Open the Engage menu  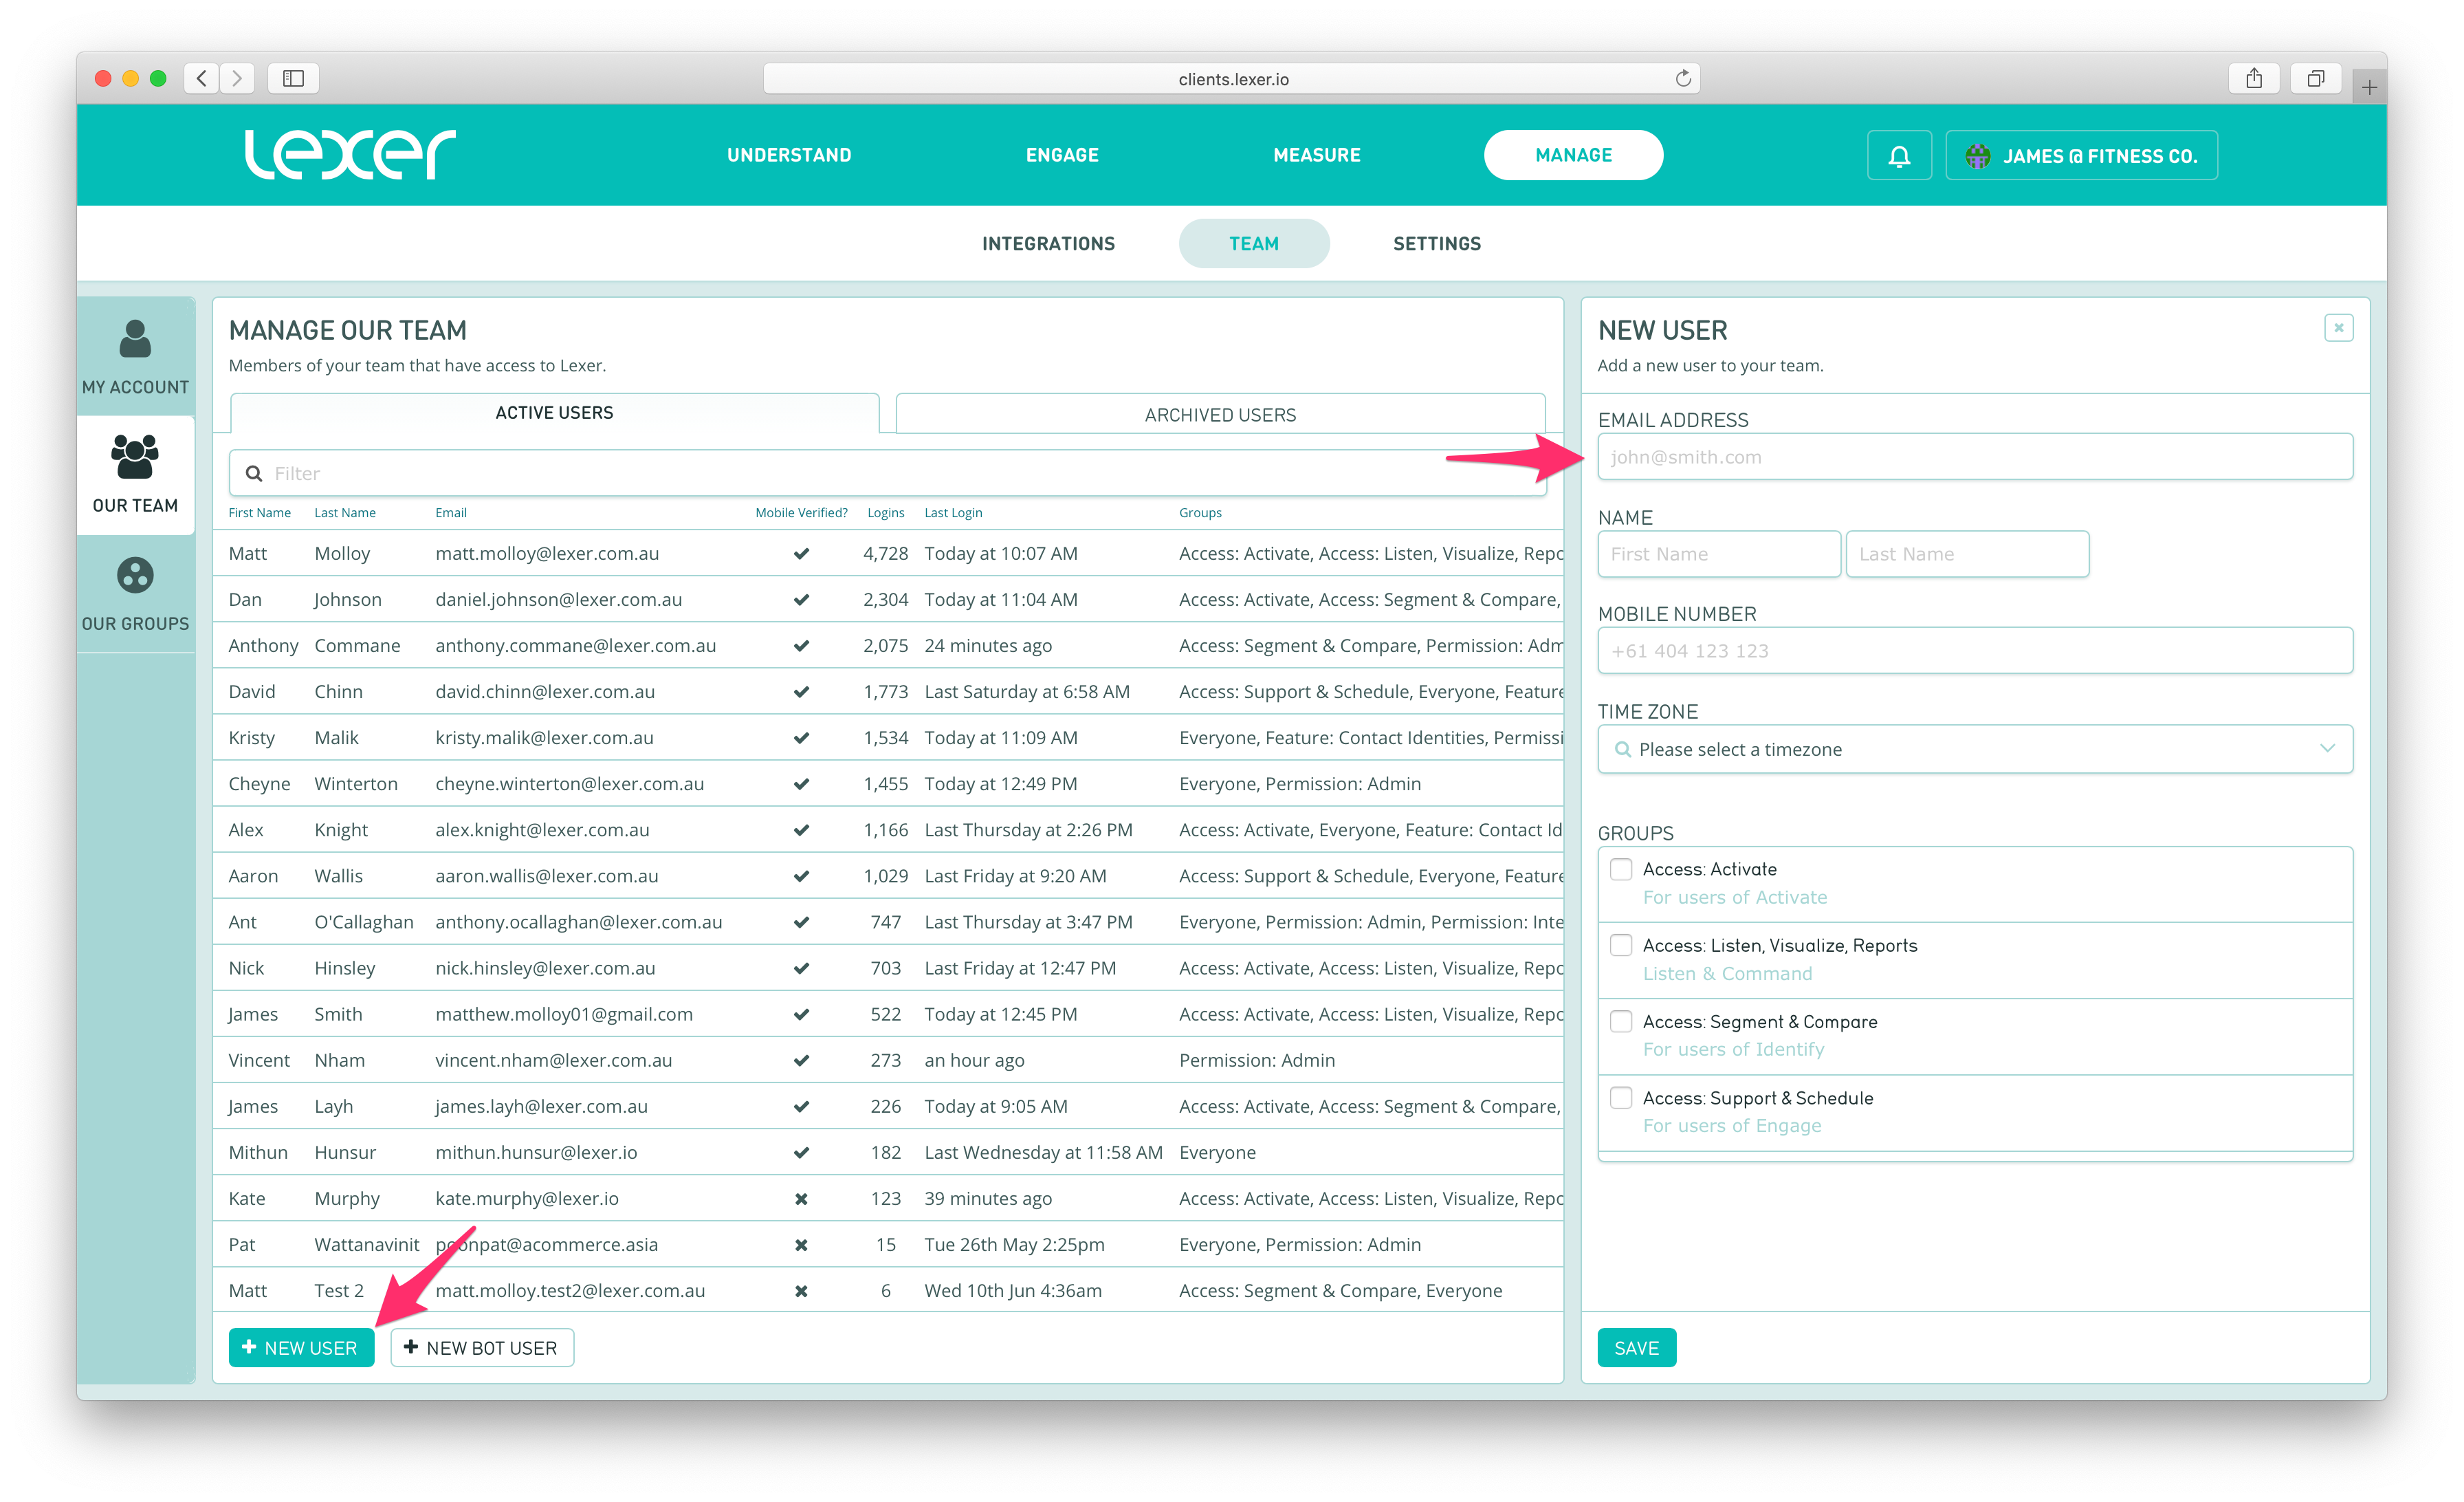click(x=1062, y=155)
